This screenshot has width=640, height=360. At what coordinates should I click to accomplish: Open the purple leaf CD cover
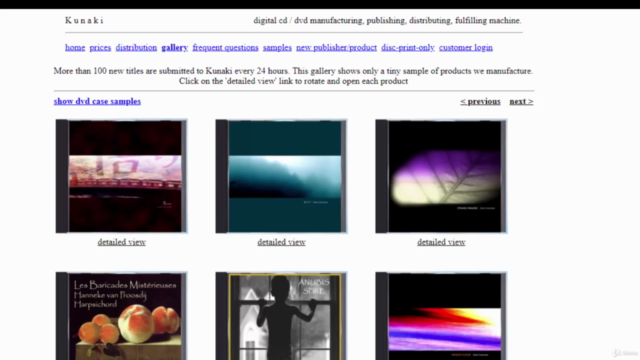pyautogui.click(x=441, y=176)
